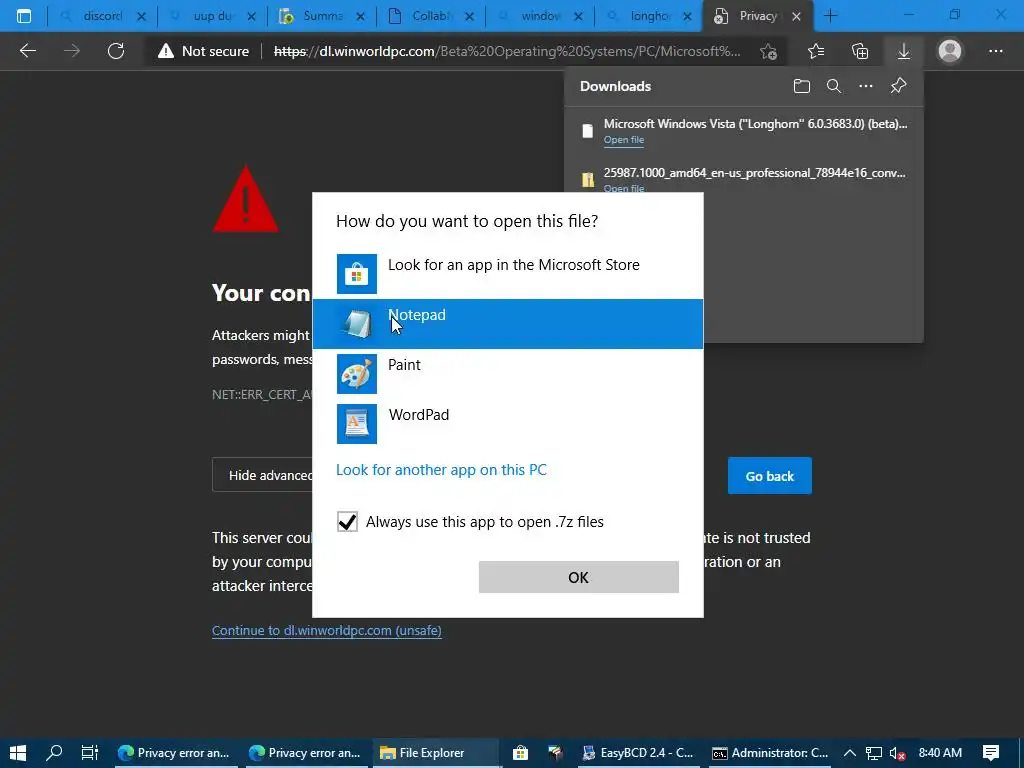1024x768 pixels.
Task: Open Administrator command prompt taskbar button
Action: pyautogui.click(x=770, y=753)
